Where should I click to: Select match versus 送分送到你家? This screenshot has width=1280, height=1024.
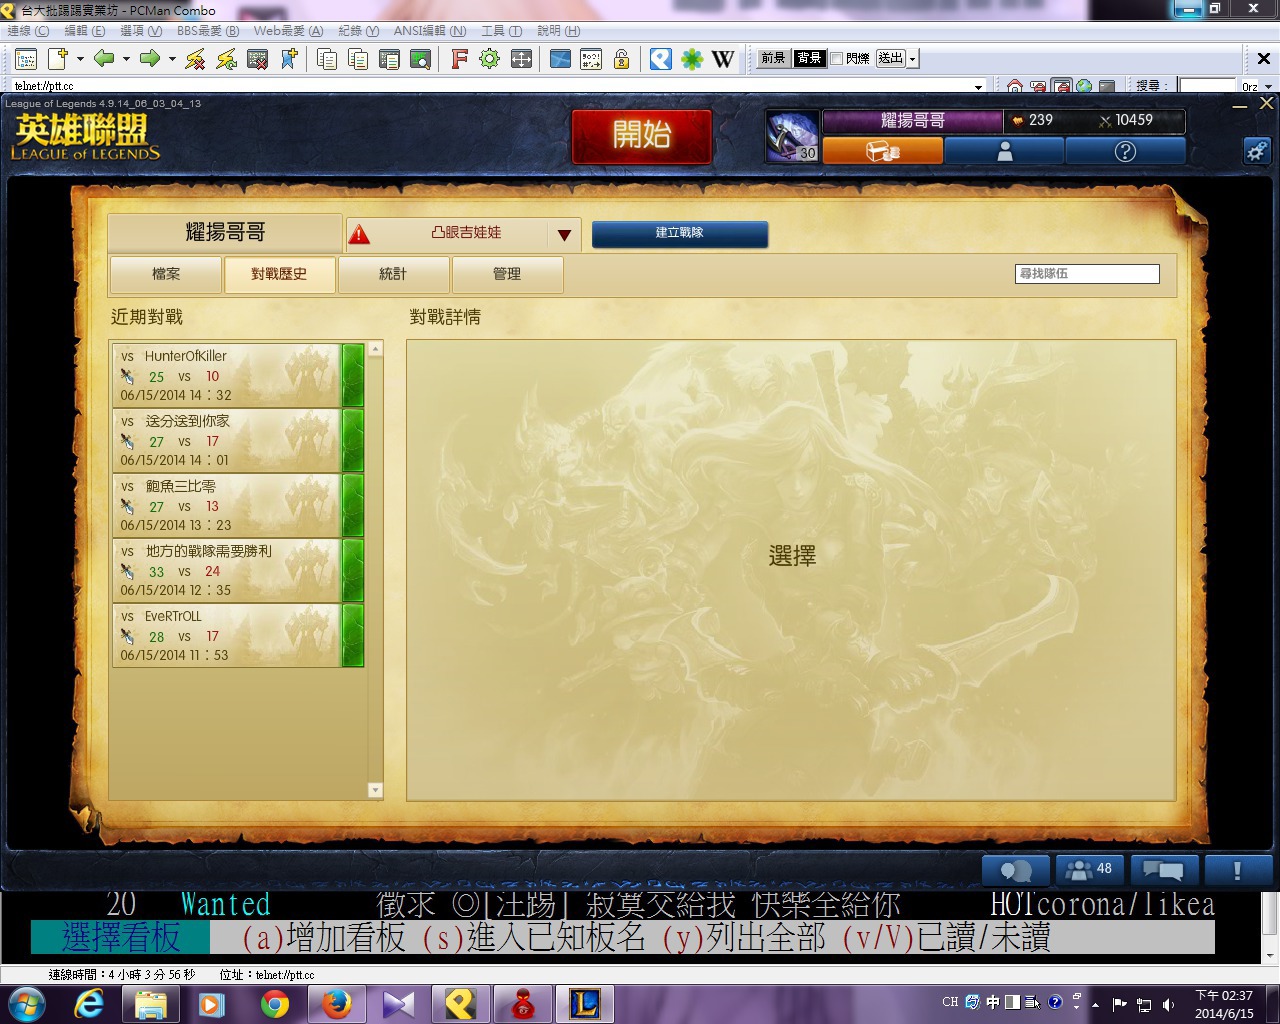(238, 440)
